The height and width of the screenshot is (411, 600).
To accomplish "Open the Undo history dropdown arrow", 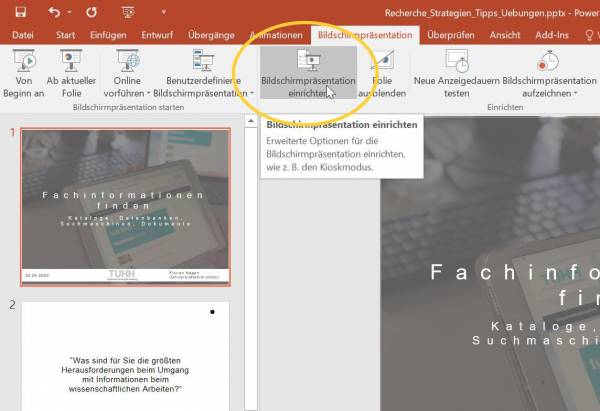I will (70, 12).
